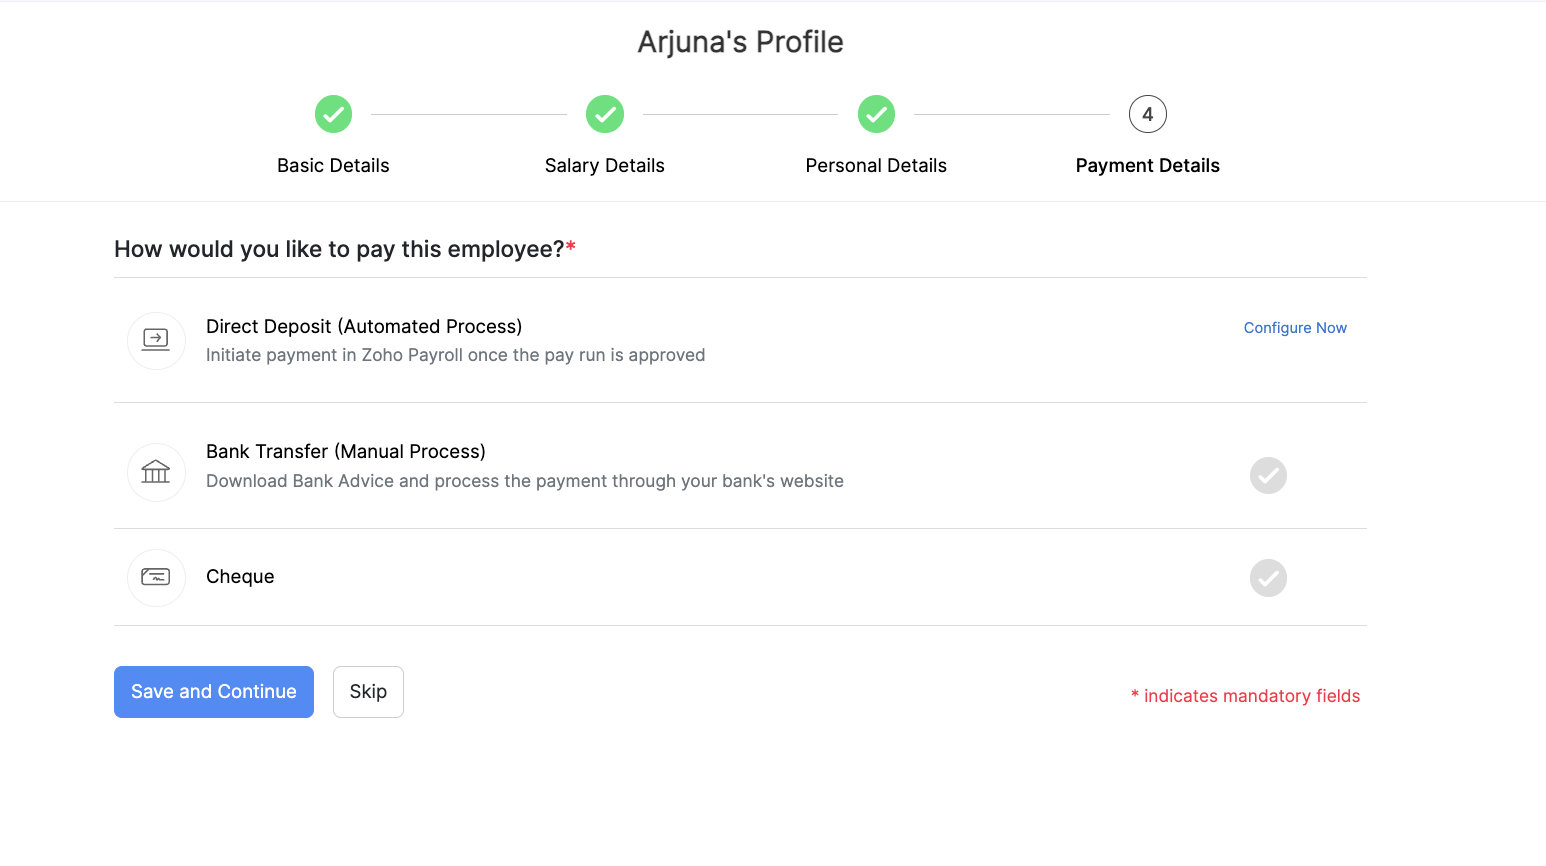The image size is (1546, 866).
Task: Select the Bank Transfer bank icon
Action: coord(156,471)
